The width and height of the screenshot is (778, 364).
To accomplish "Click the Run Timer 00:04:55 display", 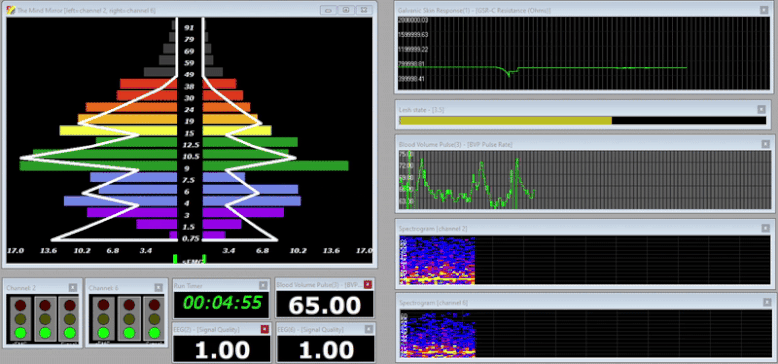I will point(221,303).
